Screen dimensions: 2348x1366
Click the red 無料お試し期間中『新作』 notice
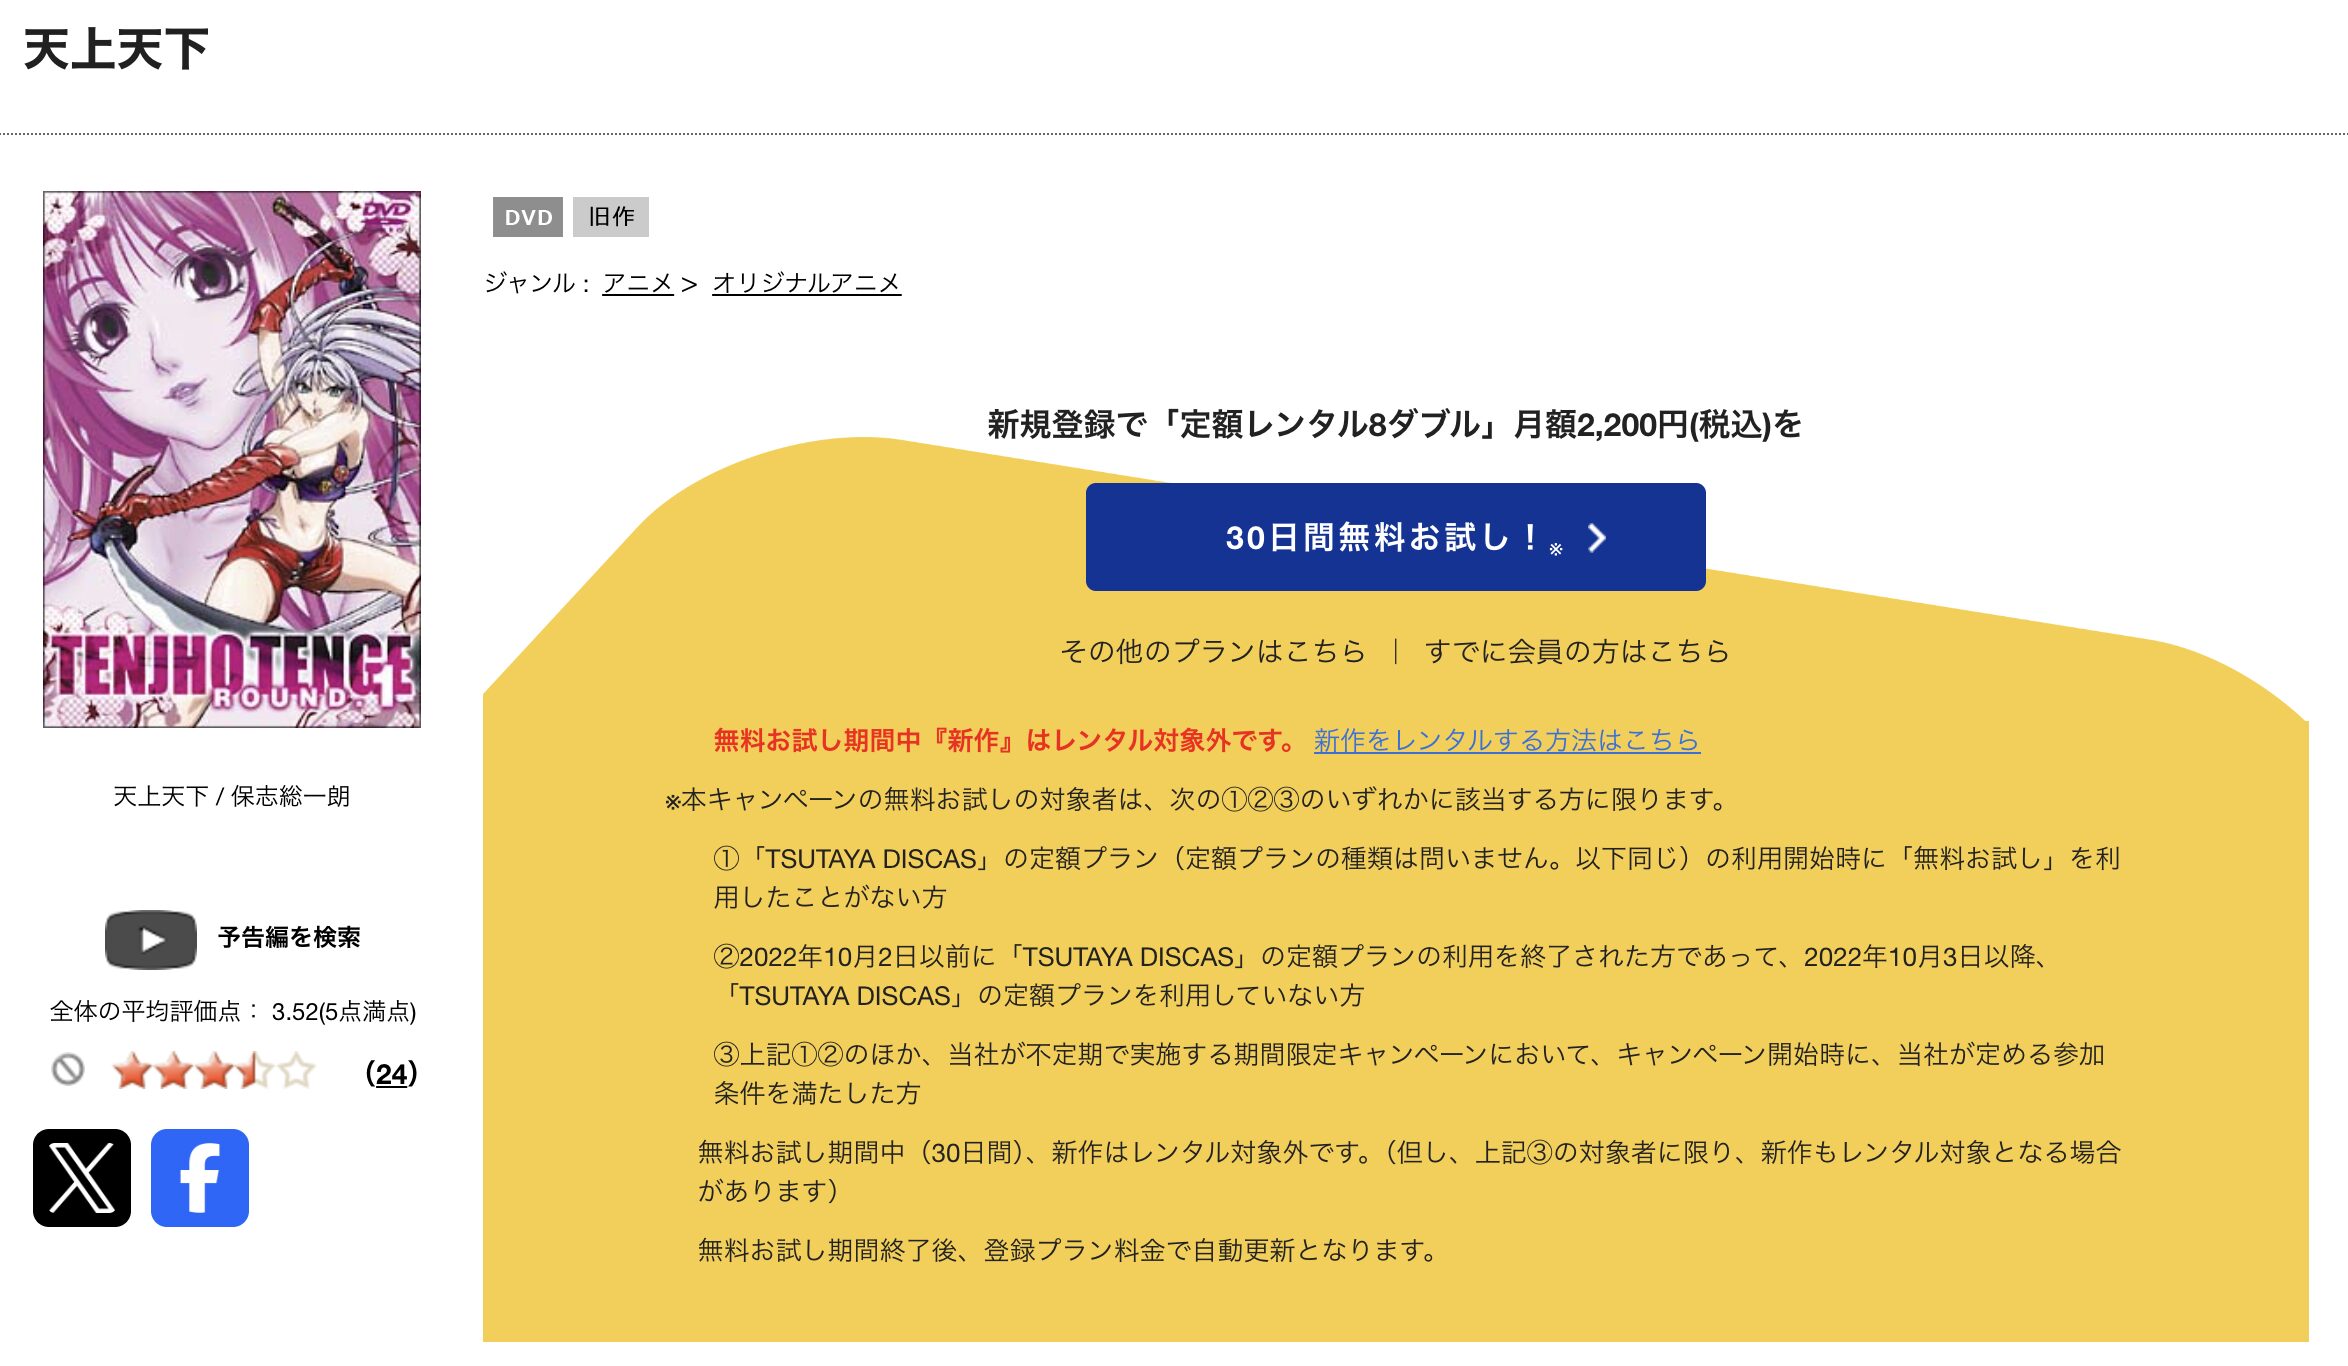1005,740
